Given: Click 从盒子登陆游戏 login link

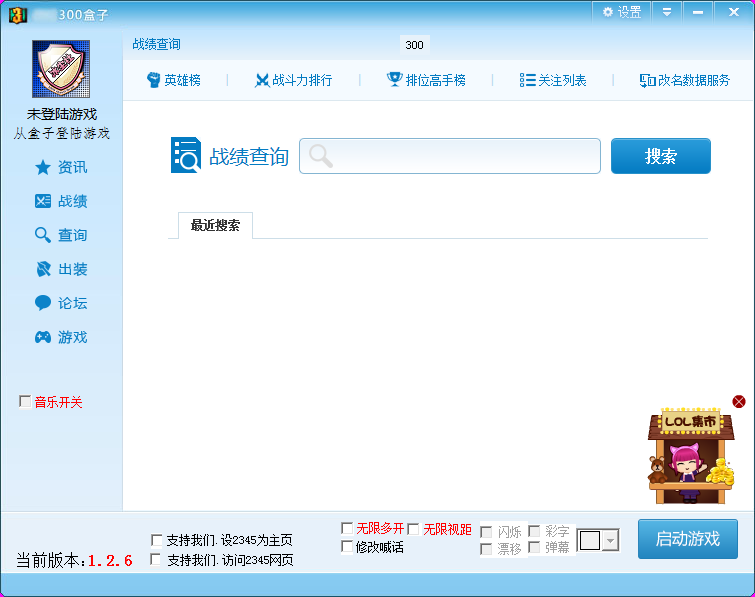Looking at the screenshot, I should pos(62,133).
